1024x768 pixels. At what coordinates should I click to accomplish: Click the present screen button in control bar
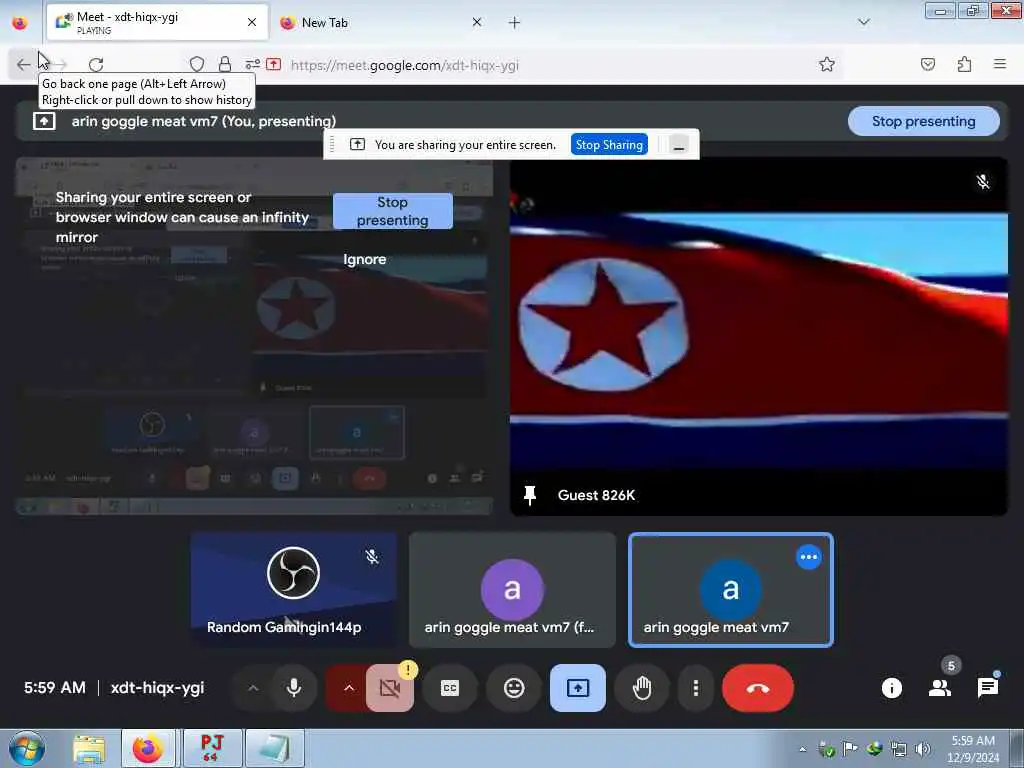[x=578, y=688]
